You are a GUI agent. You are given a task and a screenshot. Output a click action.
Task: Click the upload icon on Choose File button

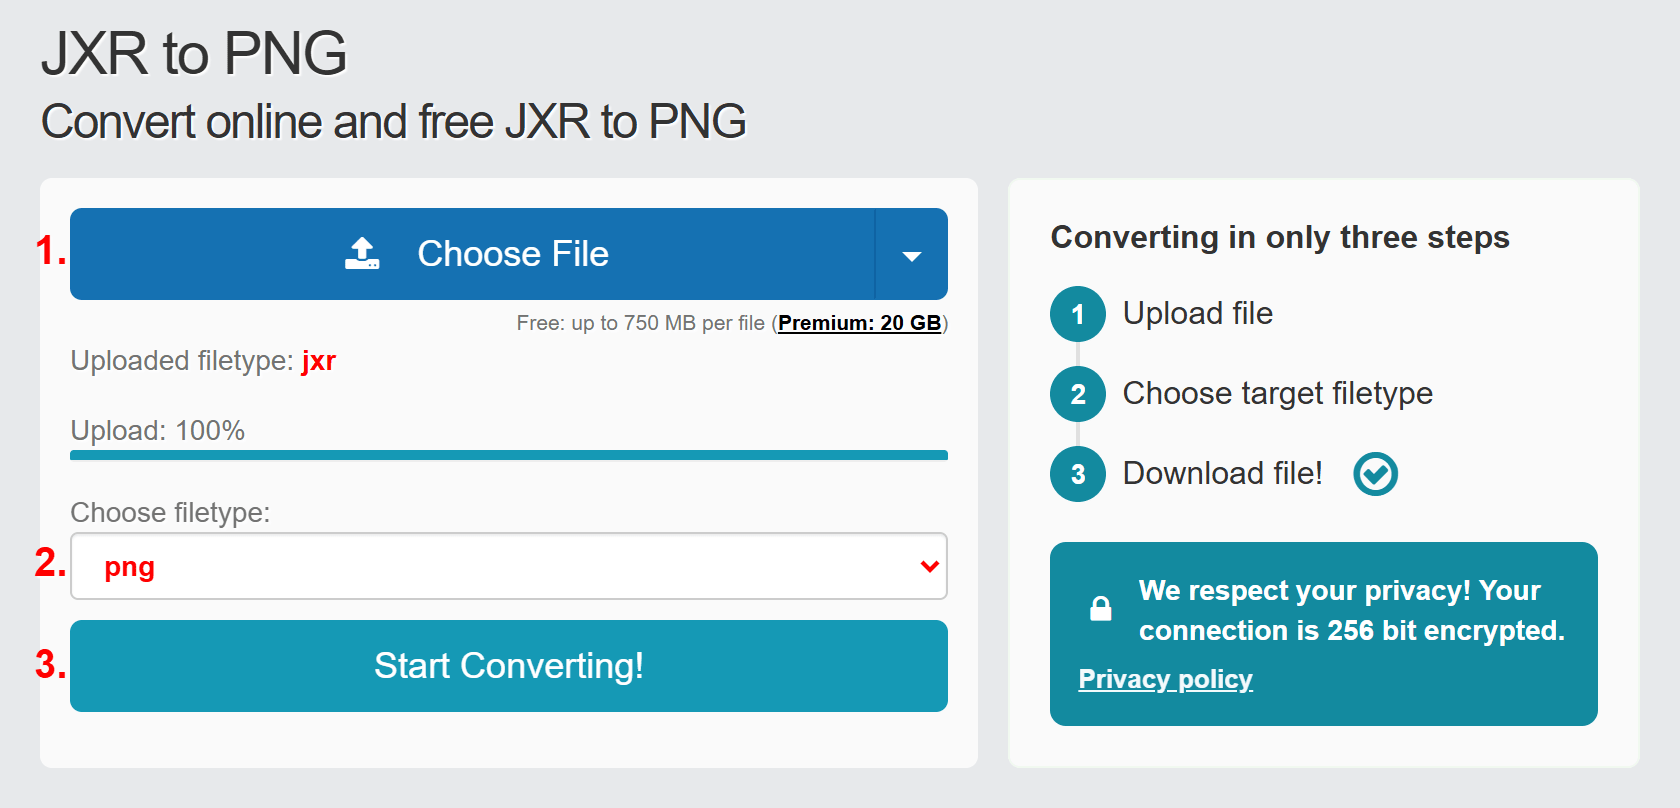[362, 253]
